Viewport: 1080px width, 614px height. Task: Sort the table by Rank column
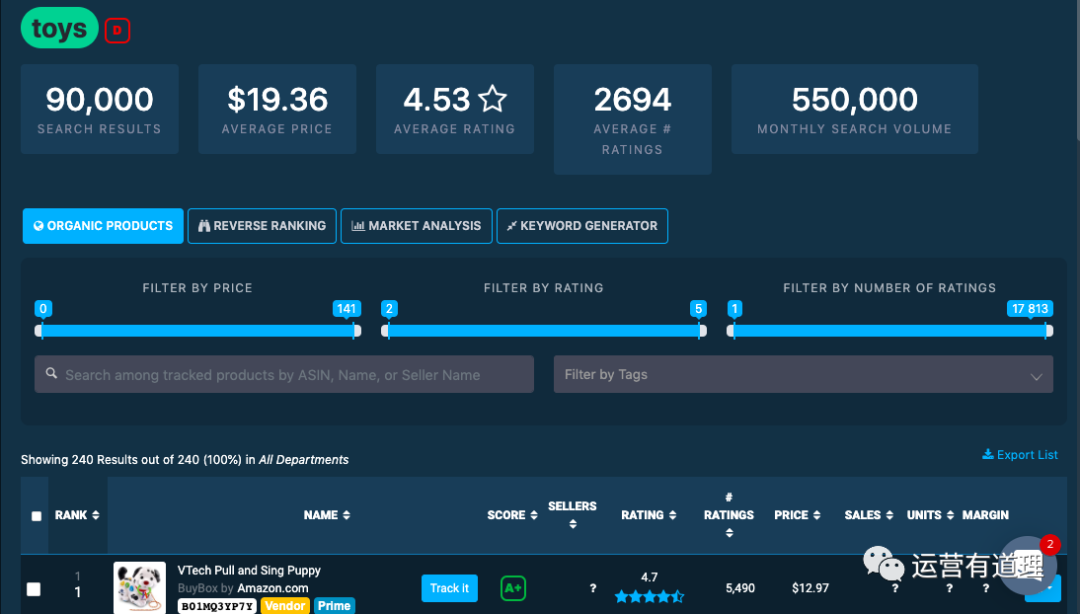(x=77, y=515)
